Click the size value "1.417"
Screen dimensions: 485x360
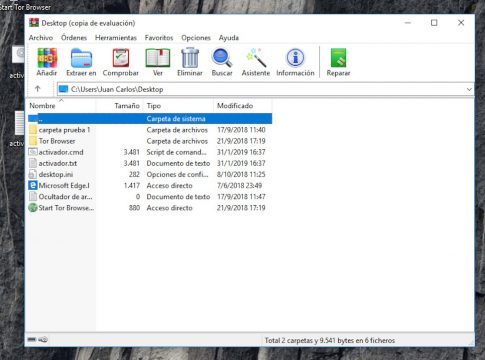pyautogui.click(x=132, y=185)
